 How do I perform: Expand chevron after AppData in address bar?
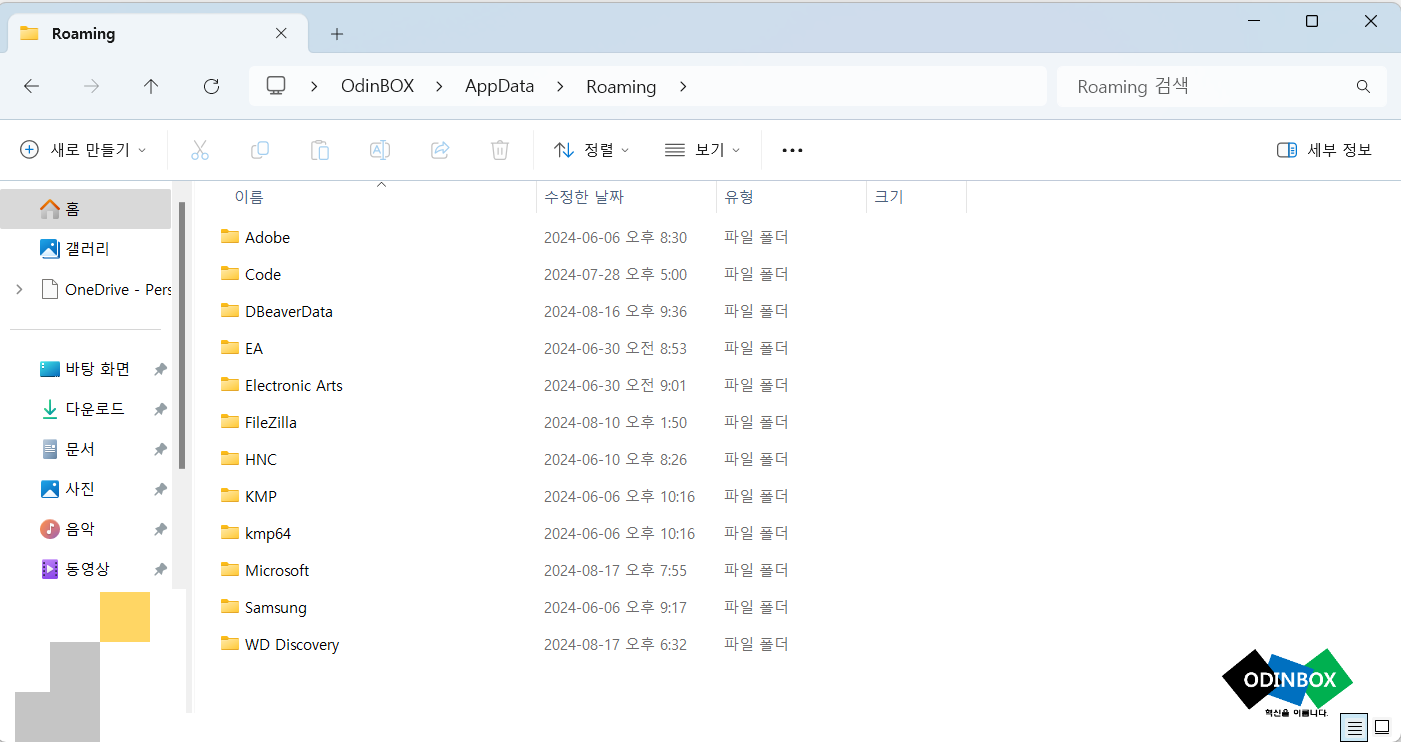pos(560,87)
